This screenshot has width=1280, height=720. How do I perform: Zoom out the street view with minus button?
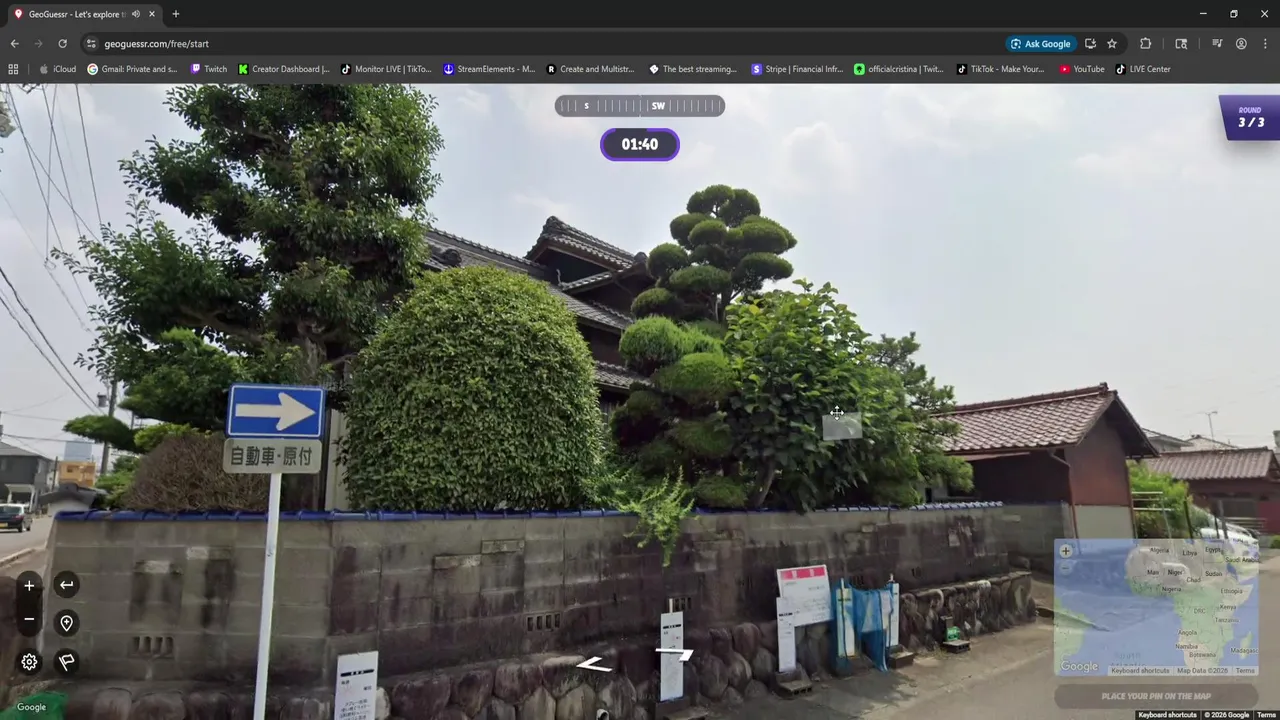[x=29, y=620]
